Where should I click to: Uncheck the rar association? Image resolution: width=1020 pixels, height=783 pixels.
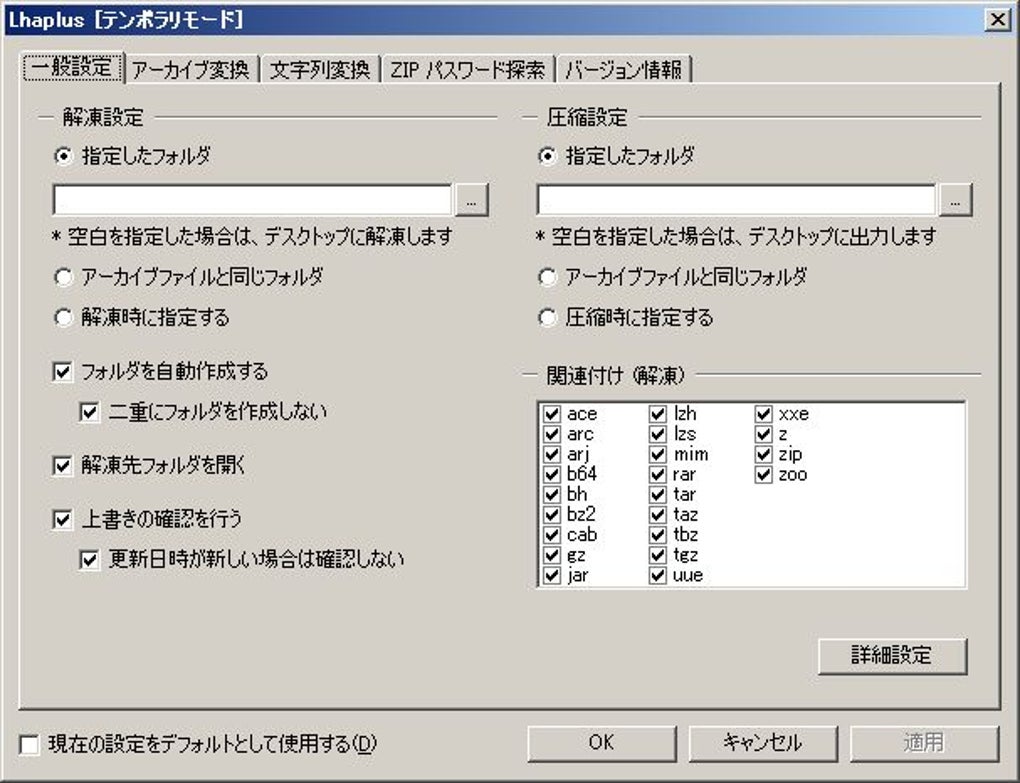tap(658, 475)
